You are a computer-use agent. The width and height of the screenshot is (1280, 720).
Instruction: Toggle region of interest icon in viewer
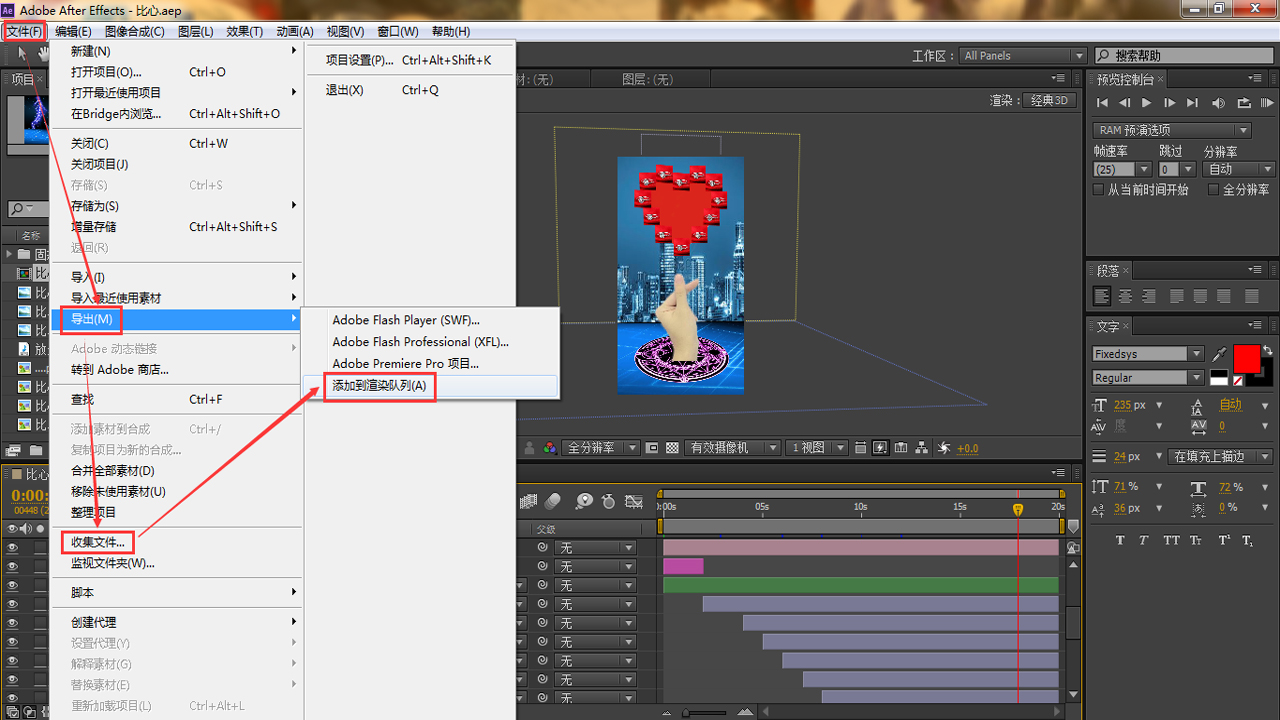click(x=652, y=448)
